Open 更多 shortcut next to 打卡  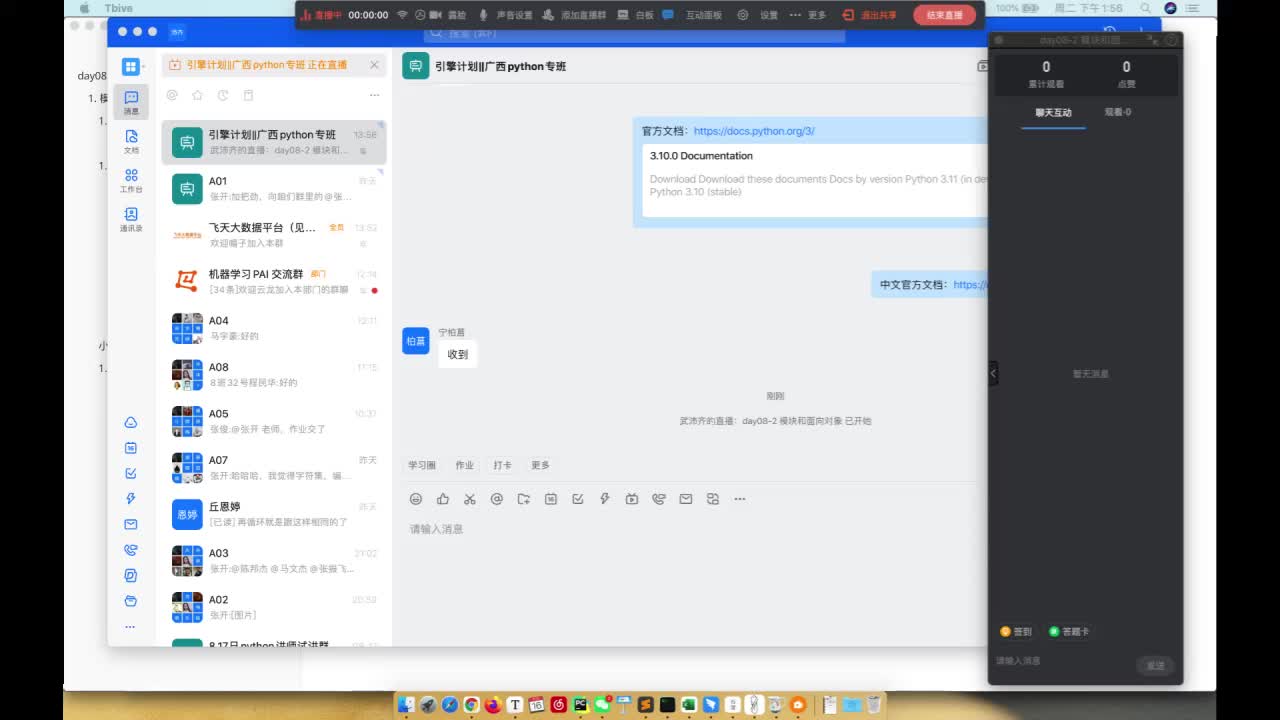(541, 465)
